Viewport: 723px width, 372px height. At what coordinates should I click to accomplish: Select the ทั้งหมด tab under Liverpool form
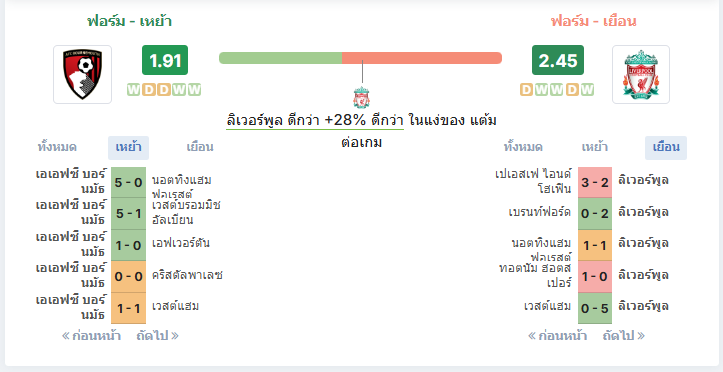click(x=523, y=148)
